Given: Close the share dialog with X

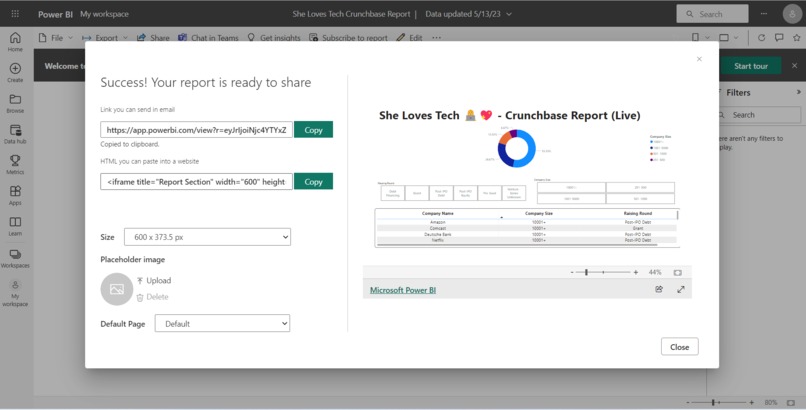Looking at the screenshot, I should pyautogui.click(x=699, y=59).
